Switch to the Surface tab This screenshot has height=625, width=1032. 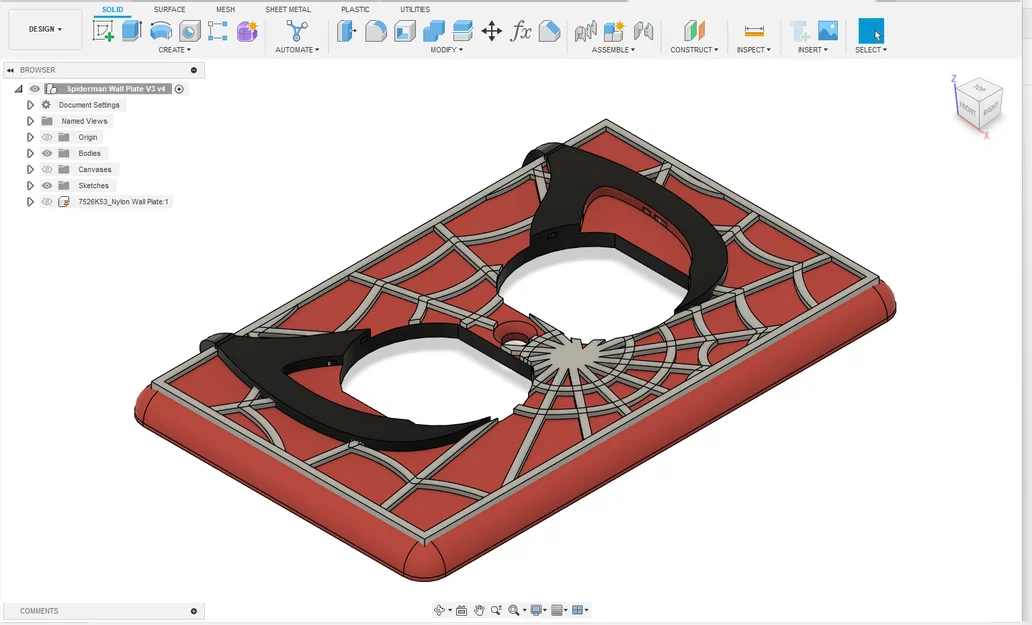[x=169, y=9]
